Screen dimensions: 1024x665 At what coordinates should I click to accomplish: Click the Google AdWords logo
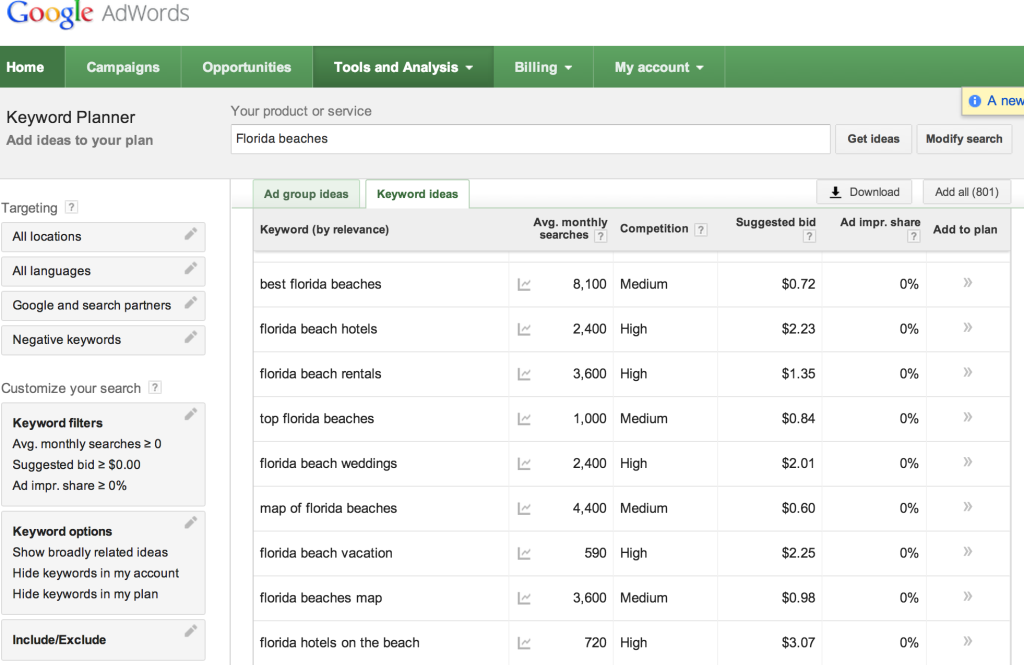click(98, 14)
